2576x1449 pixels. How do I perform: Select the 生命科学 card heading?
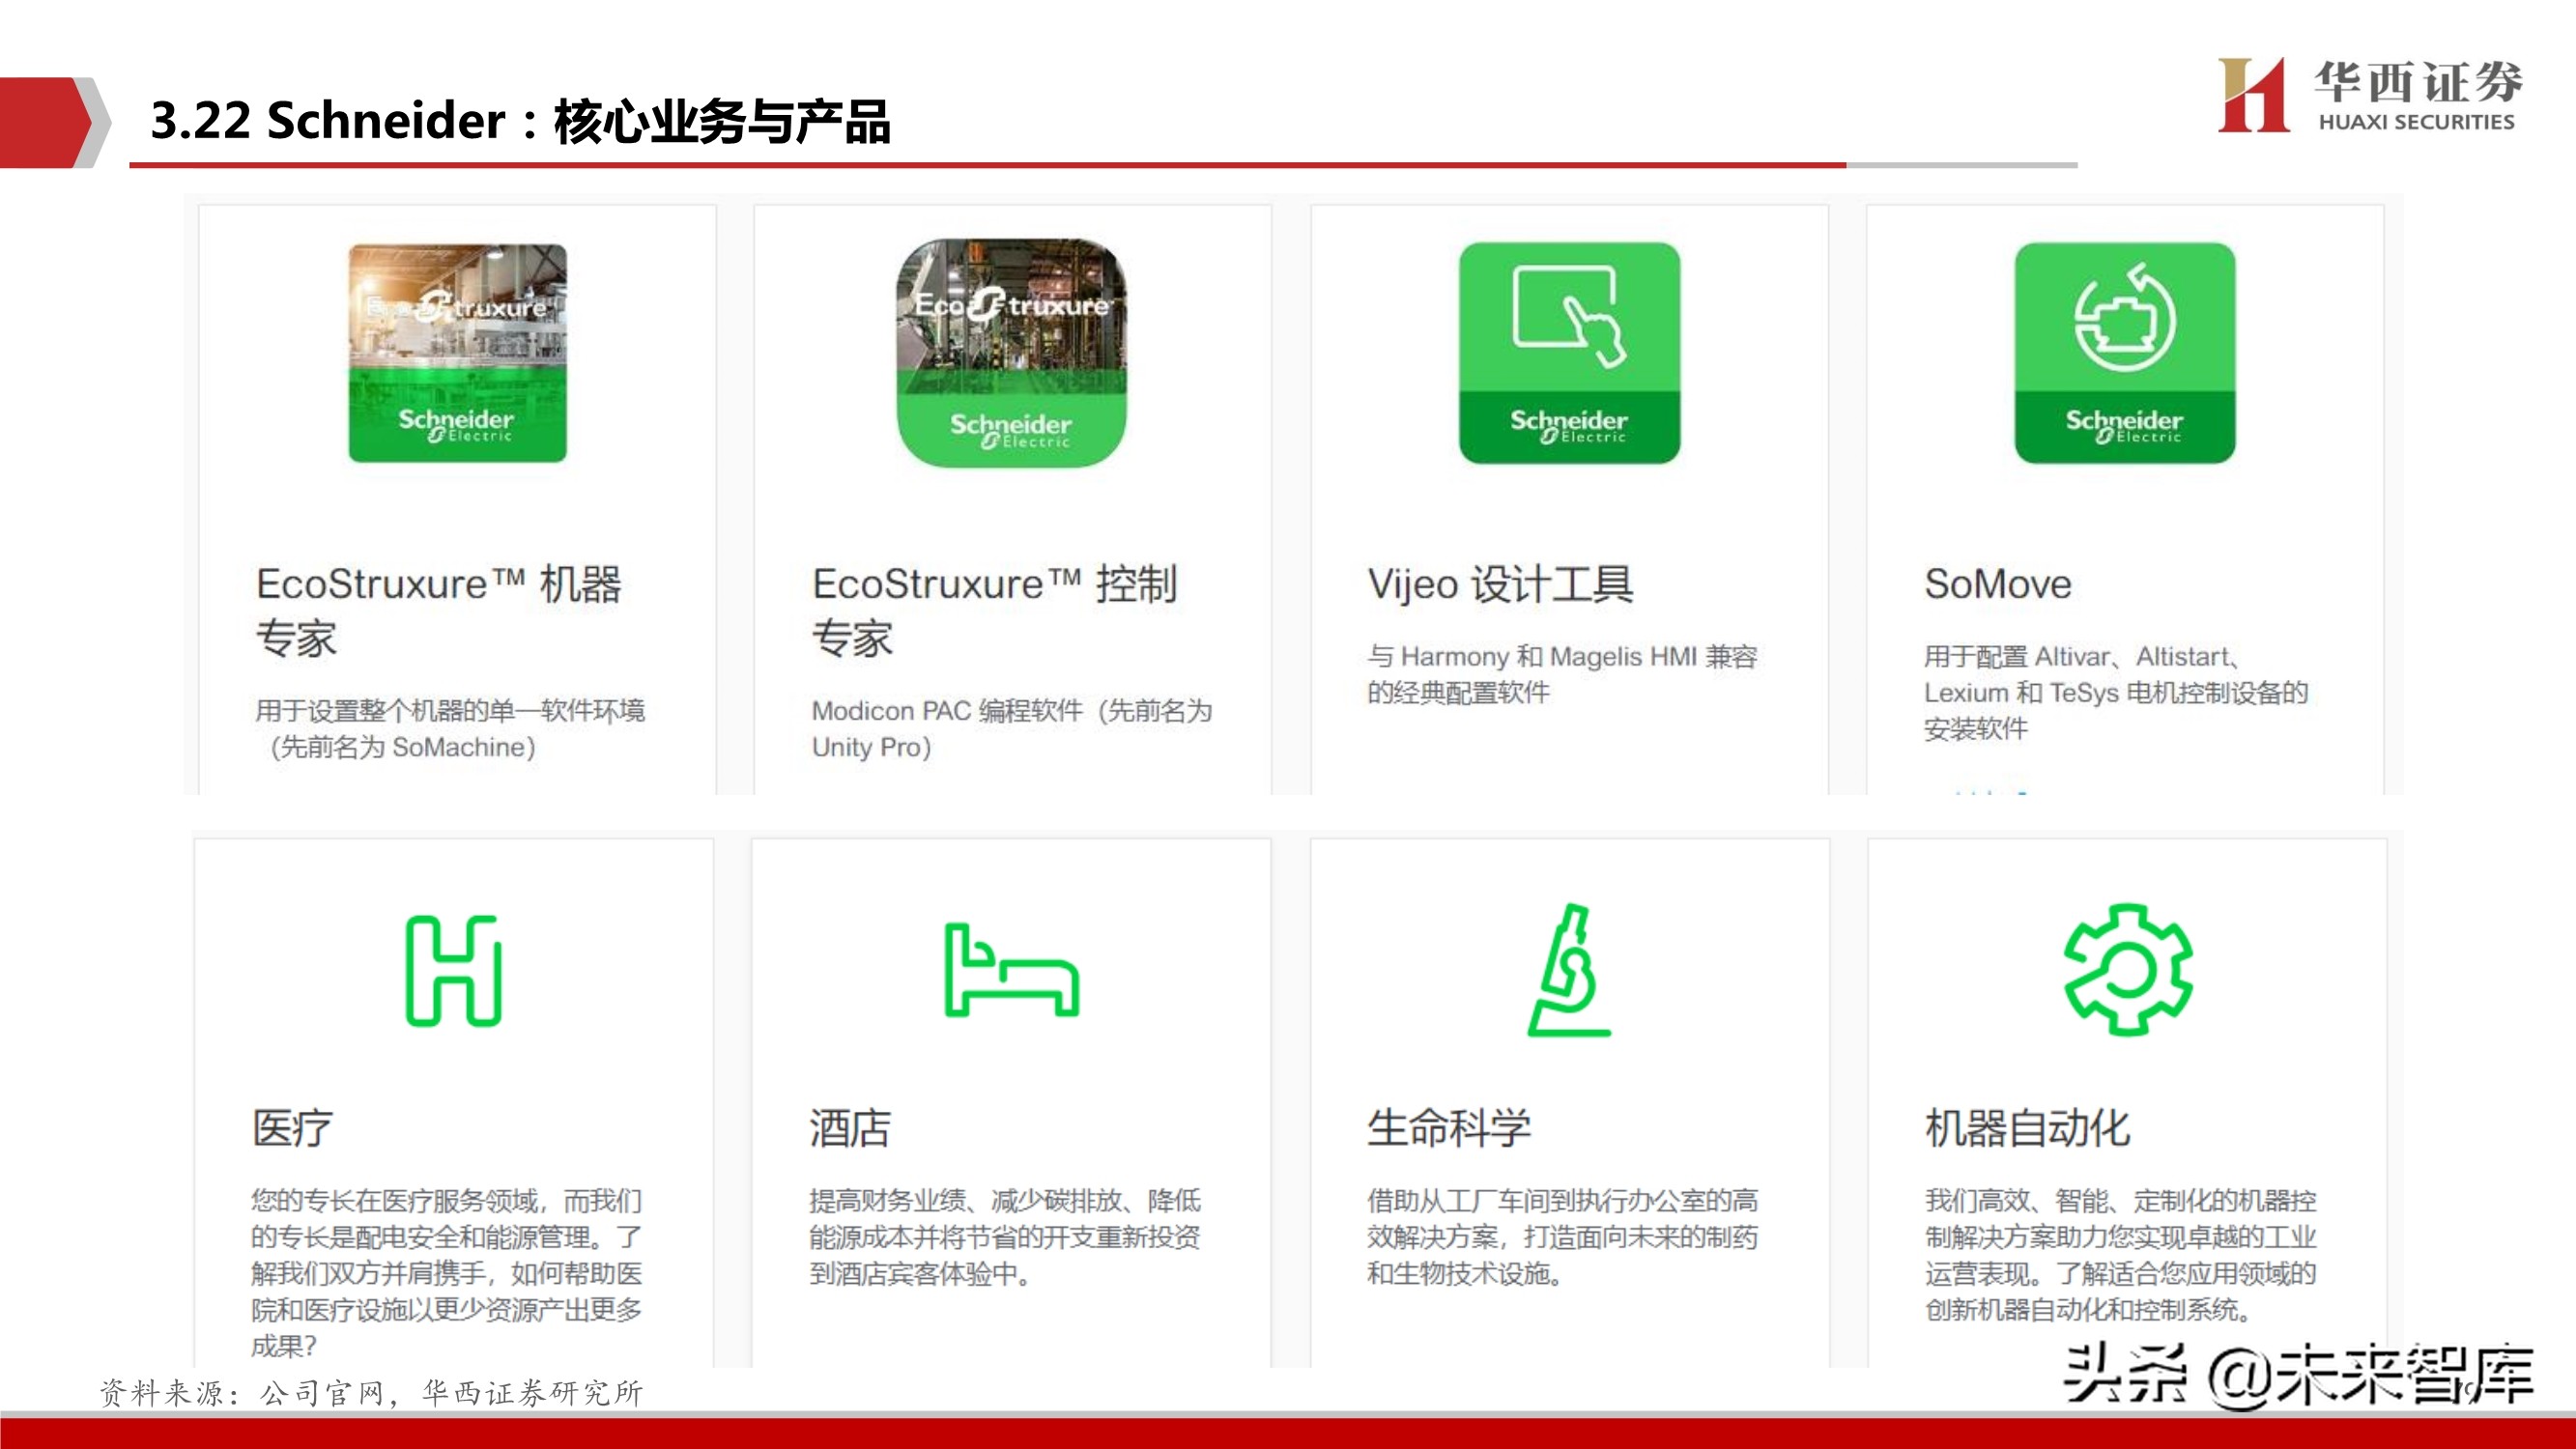pyautogui.click(x=1449, y=1129)
